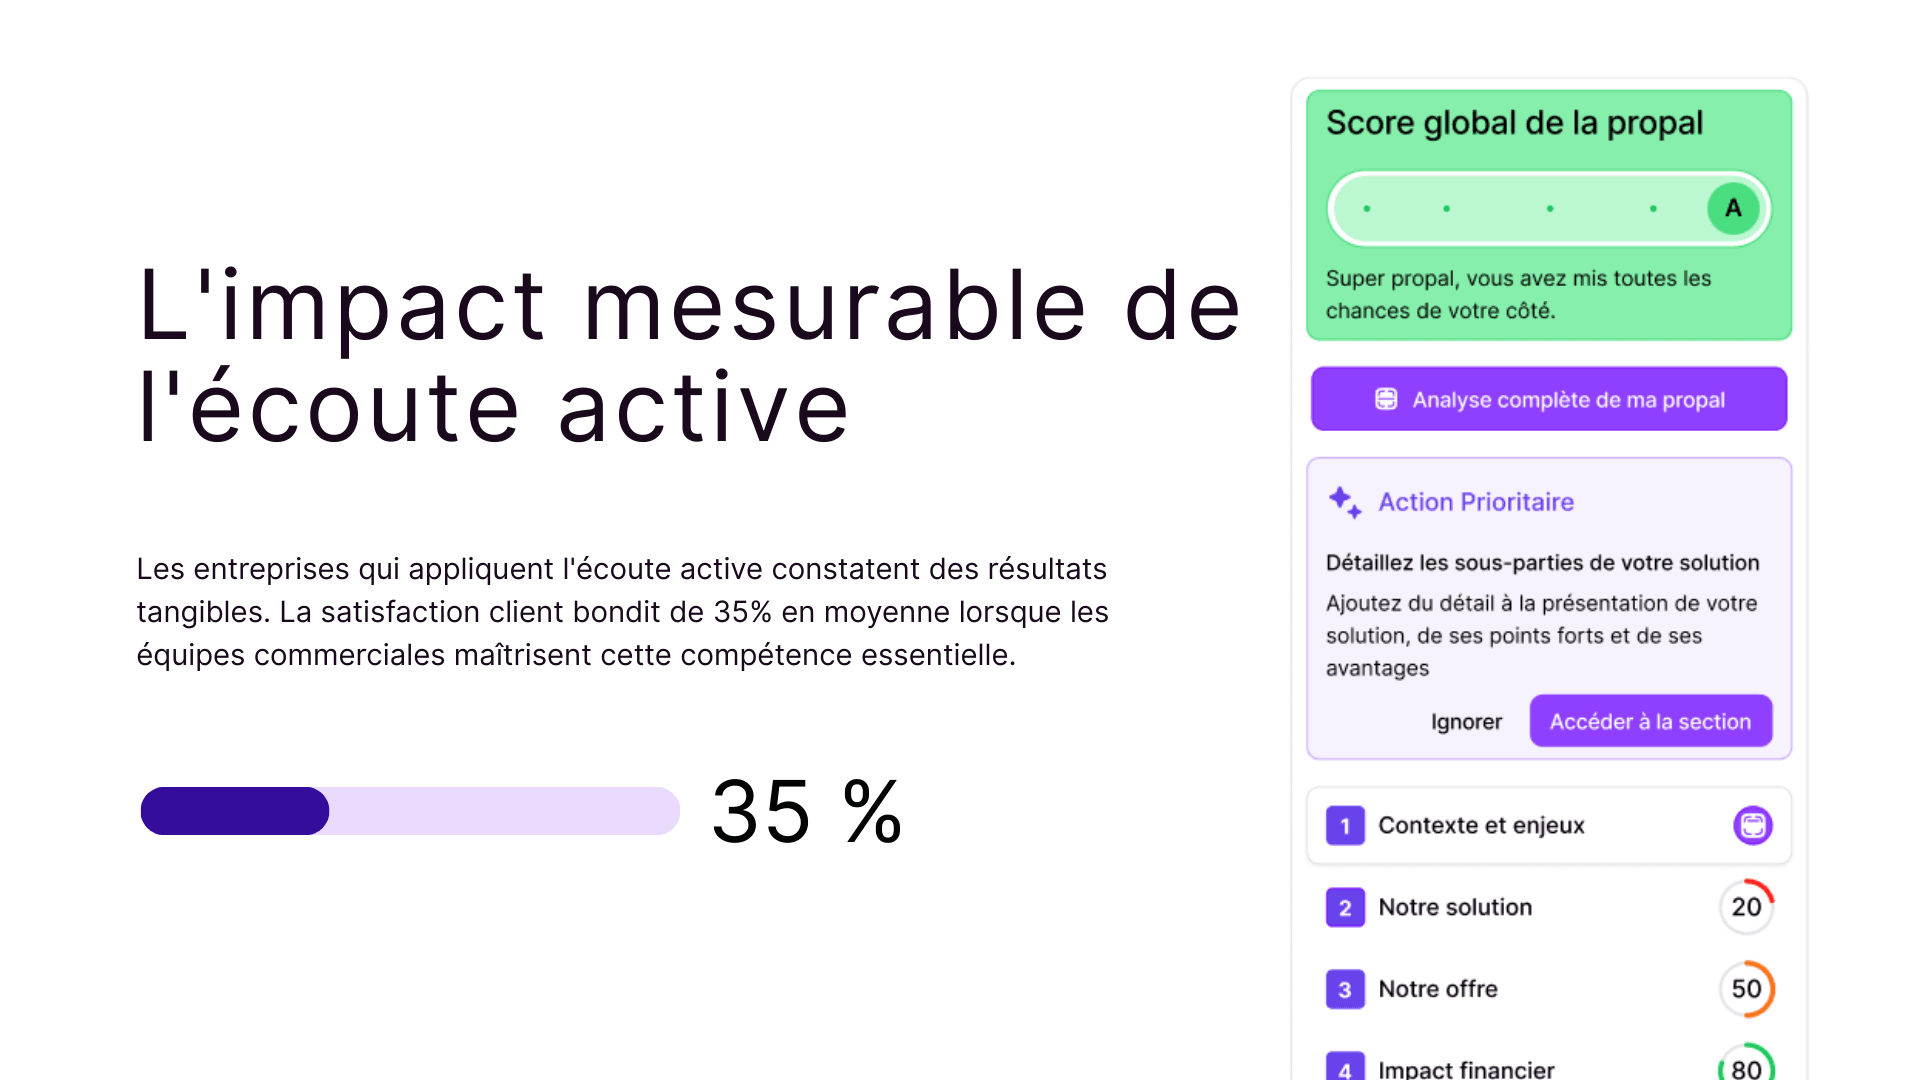Open the 'Notre offre' section

tap(1438, 989)
